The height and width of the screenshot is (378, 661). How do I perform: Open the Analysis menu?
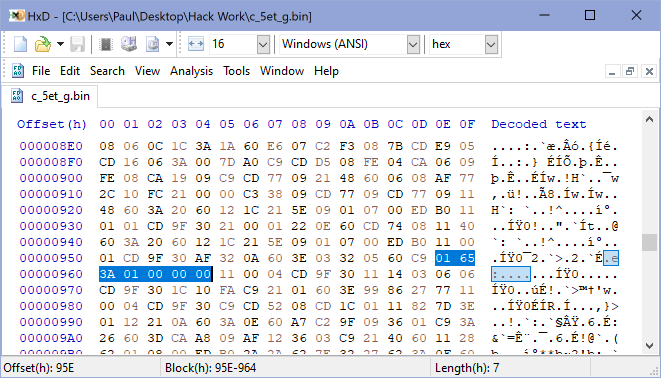pos(191,71)
